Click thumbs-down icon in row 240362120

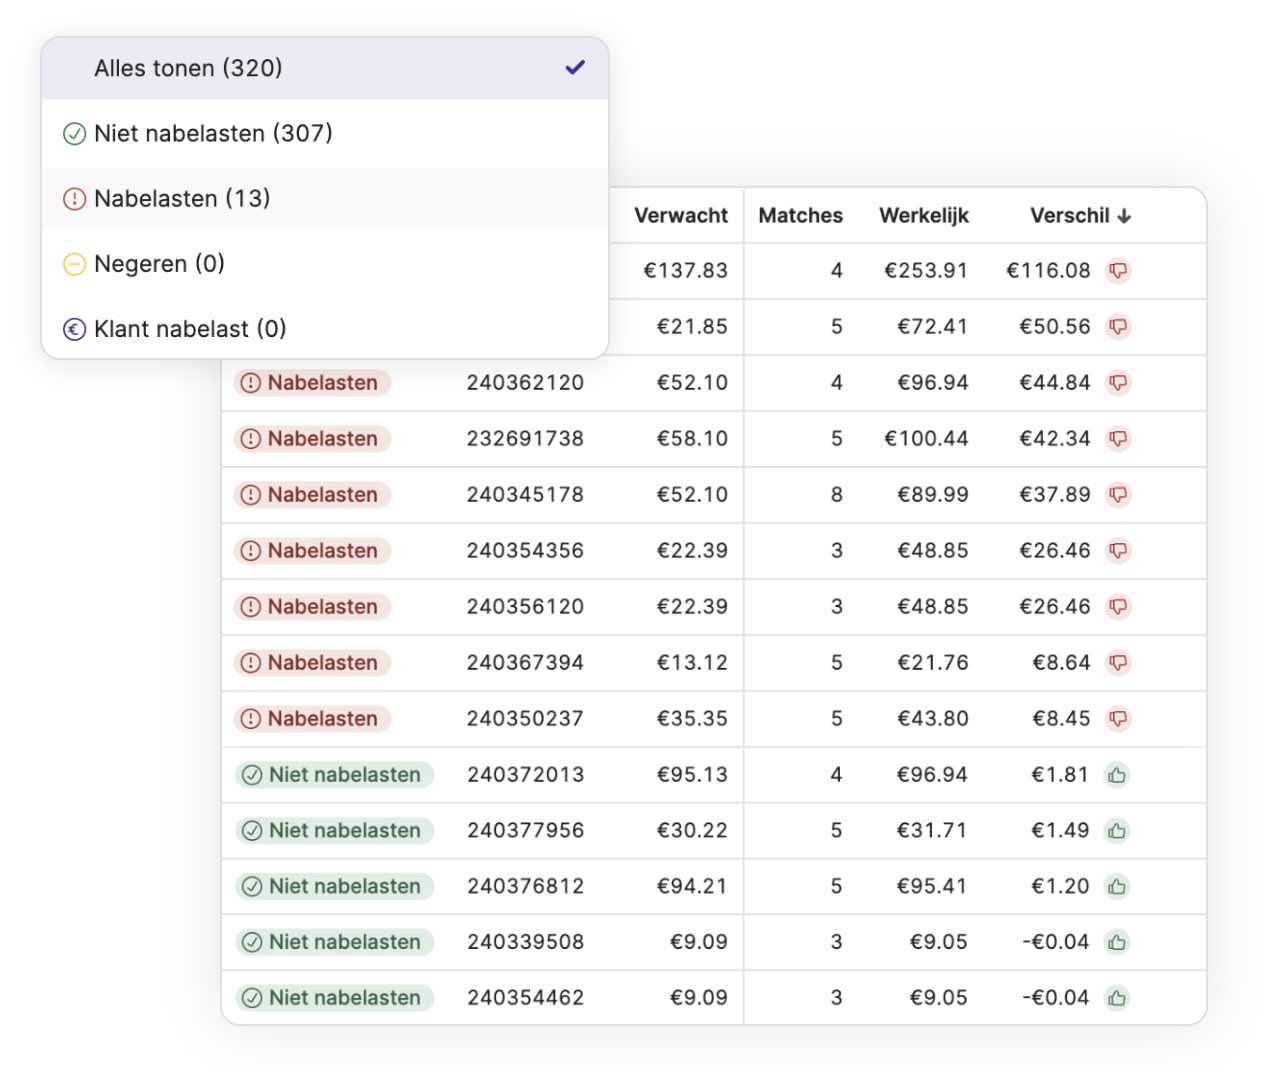pos(1118,382)
